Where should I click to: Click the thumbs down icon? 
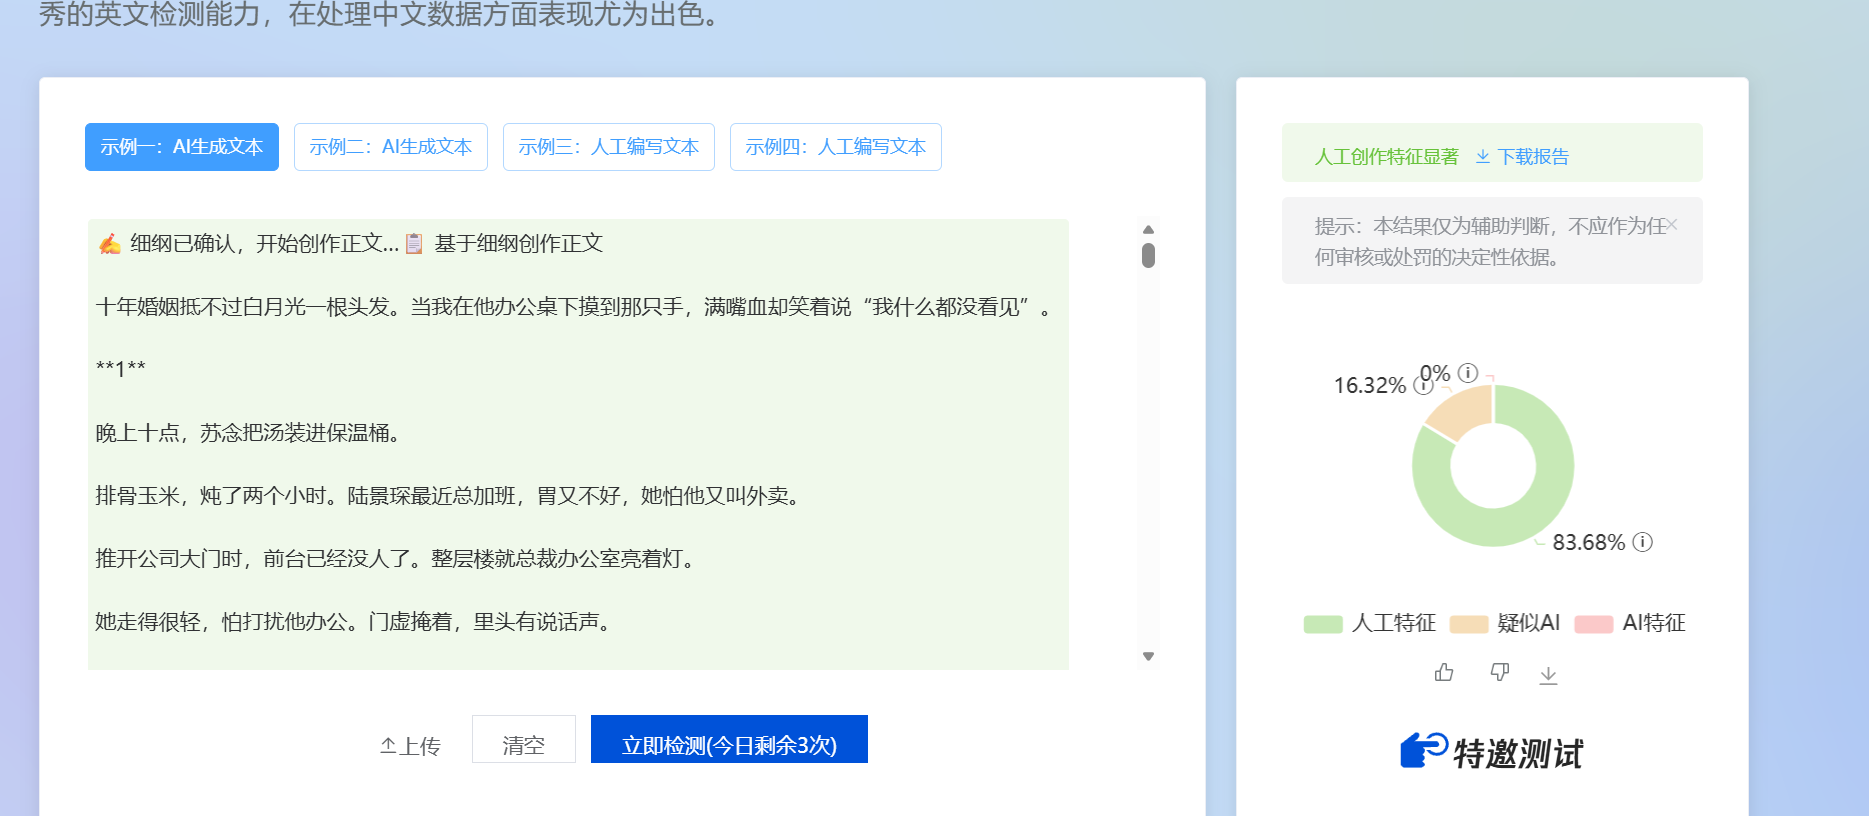(x=1499, y=672)
